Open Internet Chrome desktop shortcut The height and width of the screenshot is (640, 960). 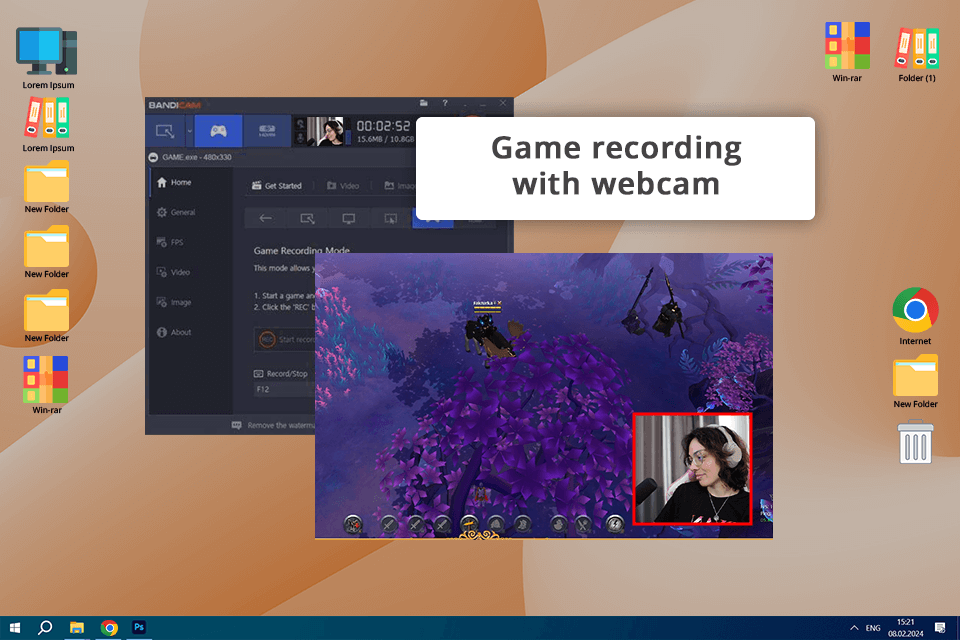tap(915, 317)
